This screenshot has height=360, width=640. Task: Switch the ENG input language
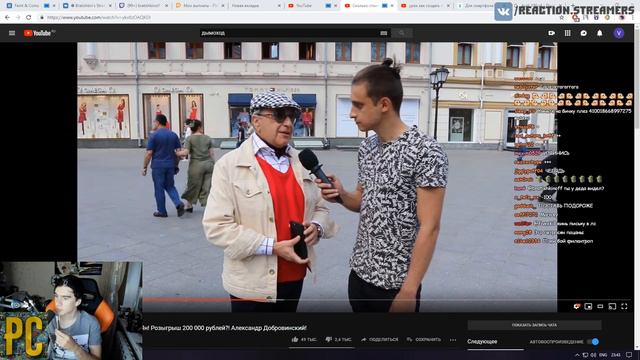pyautogui.click(x=603, y=355)
